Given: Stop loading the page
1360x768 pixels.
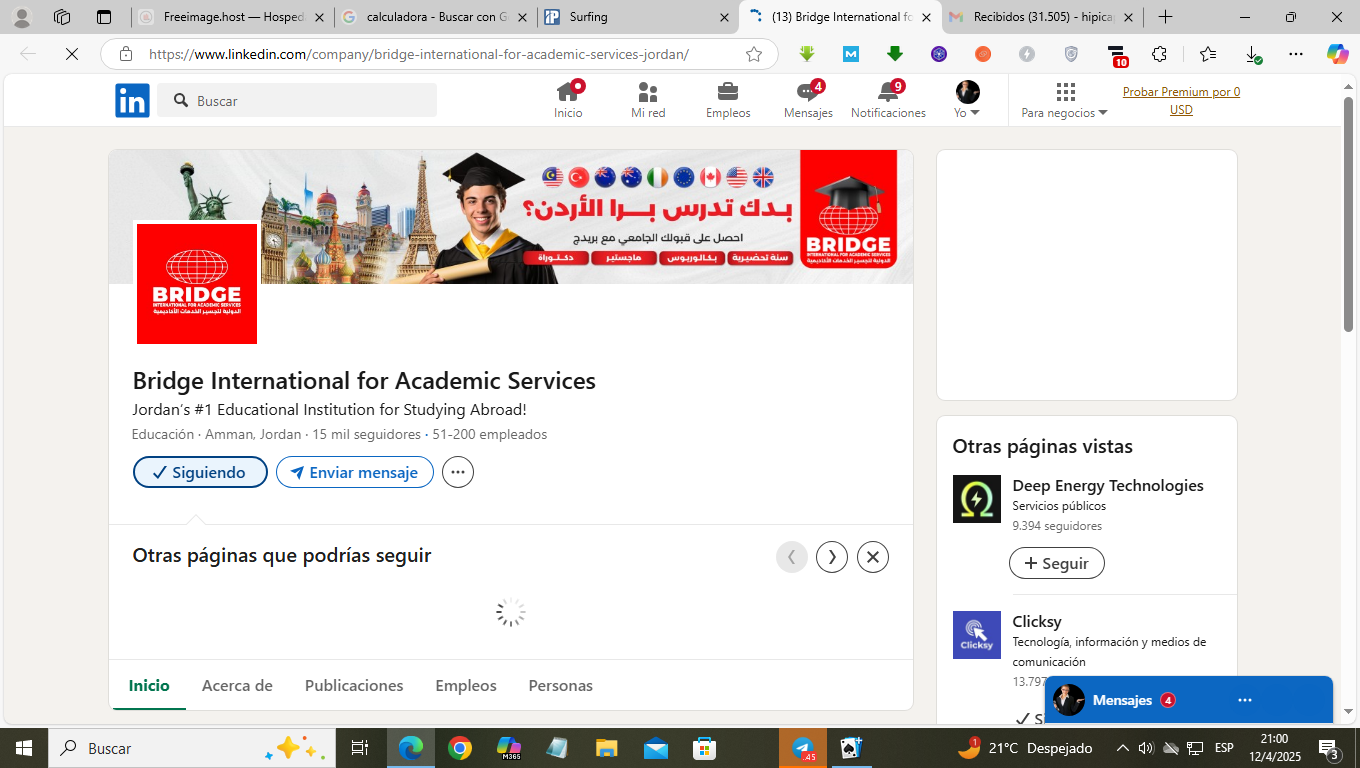Looking at the screenshot, I should coord(72,54).
